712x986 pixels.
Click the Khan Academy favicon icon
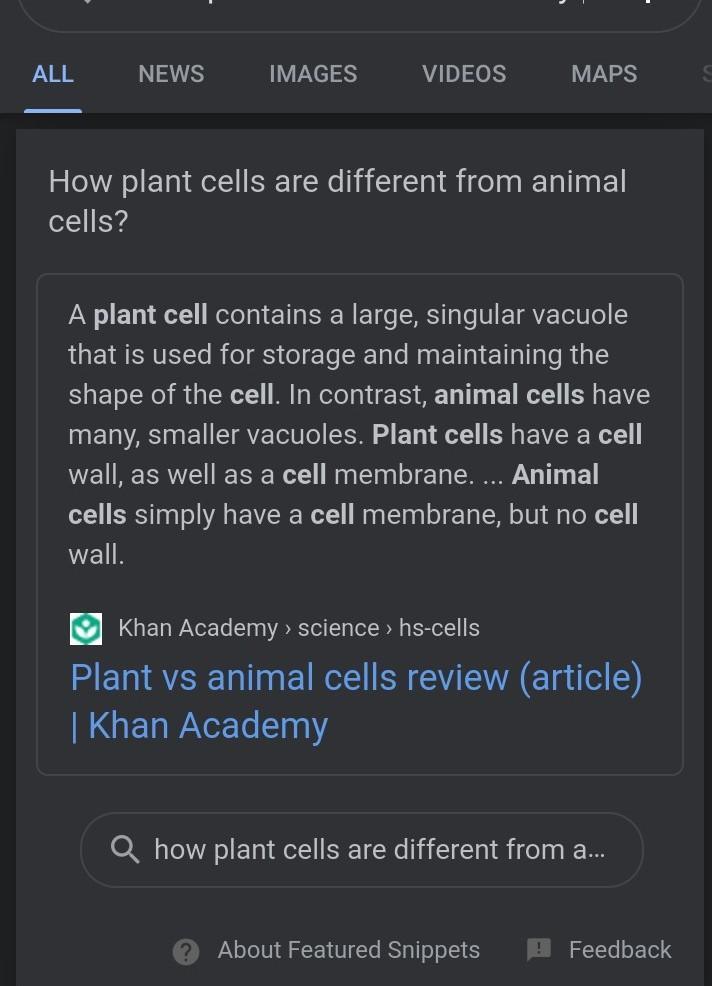click(x=86, y=629)
